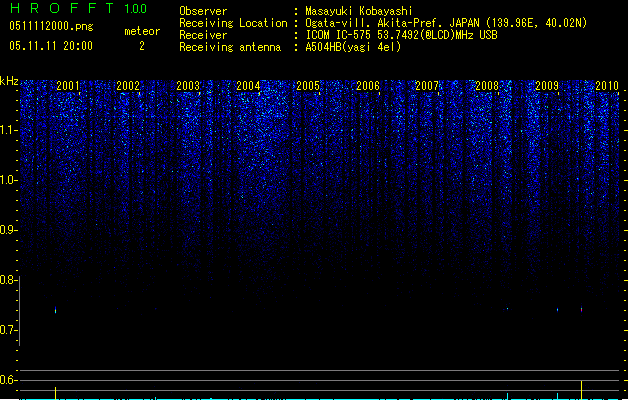The width and height of the screenshot is (629, 400).
Task: Click the 1.1 kHz axis label
Action: 8,130
